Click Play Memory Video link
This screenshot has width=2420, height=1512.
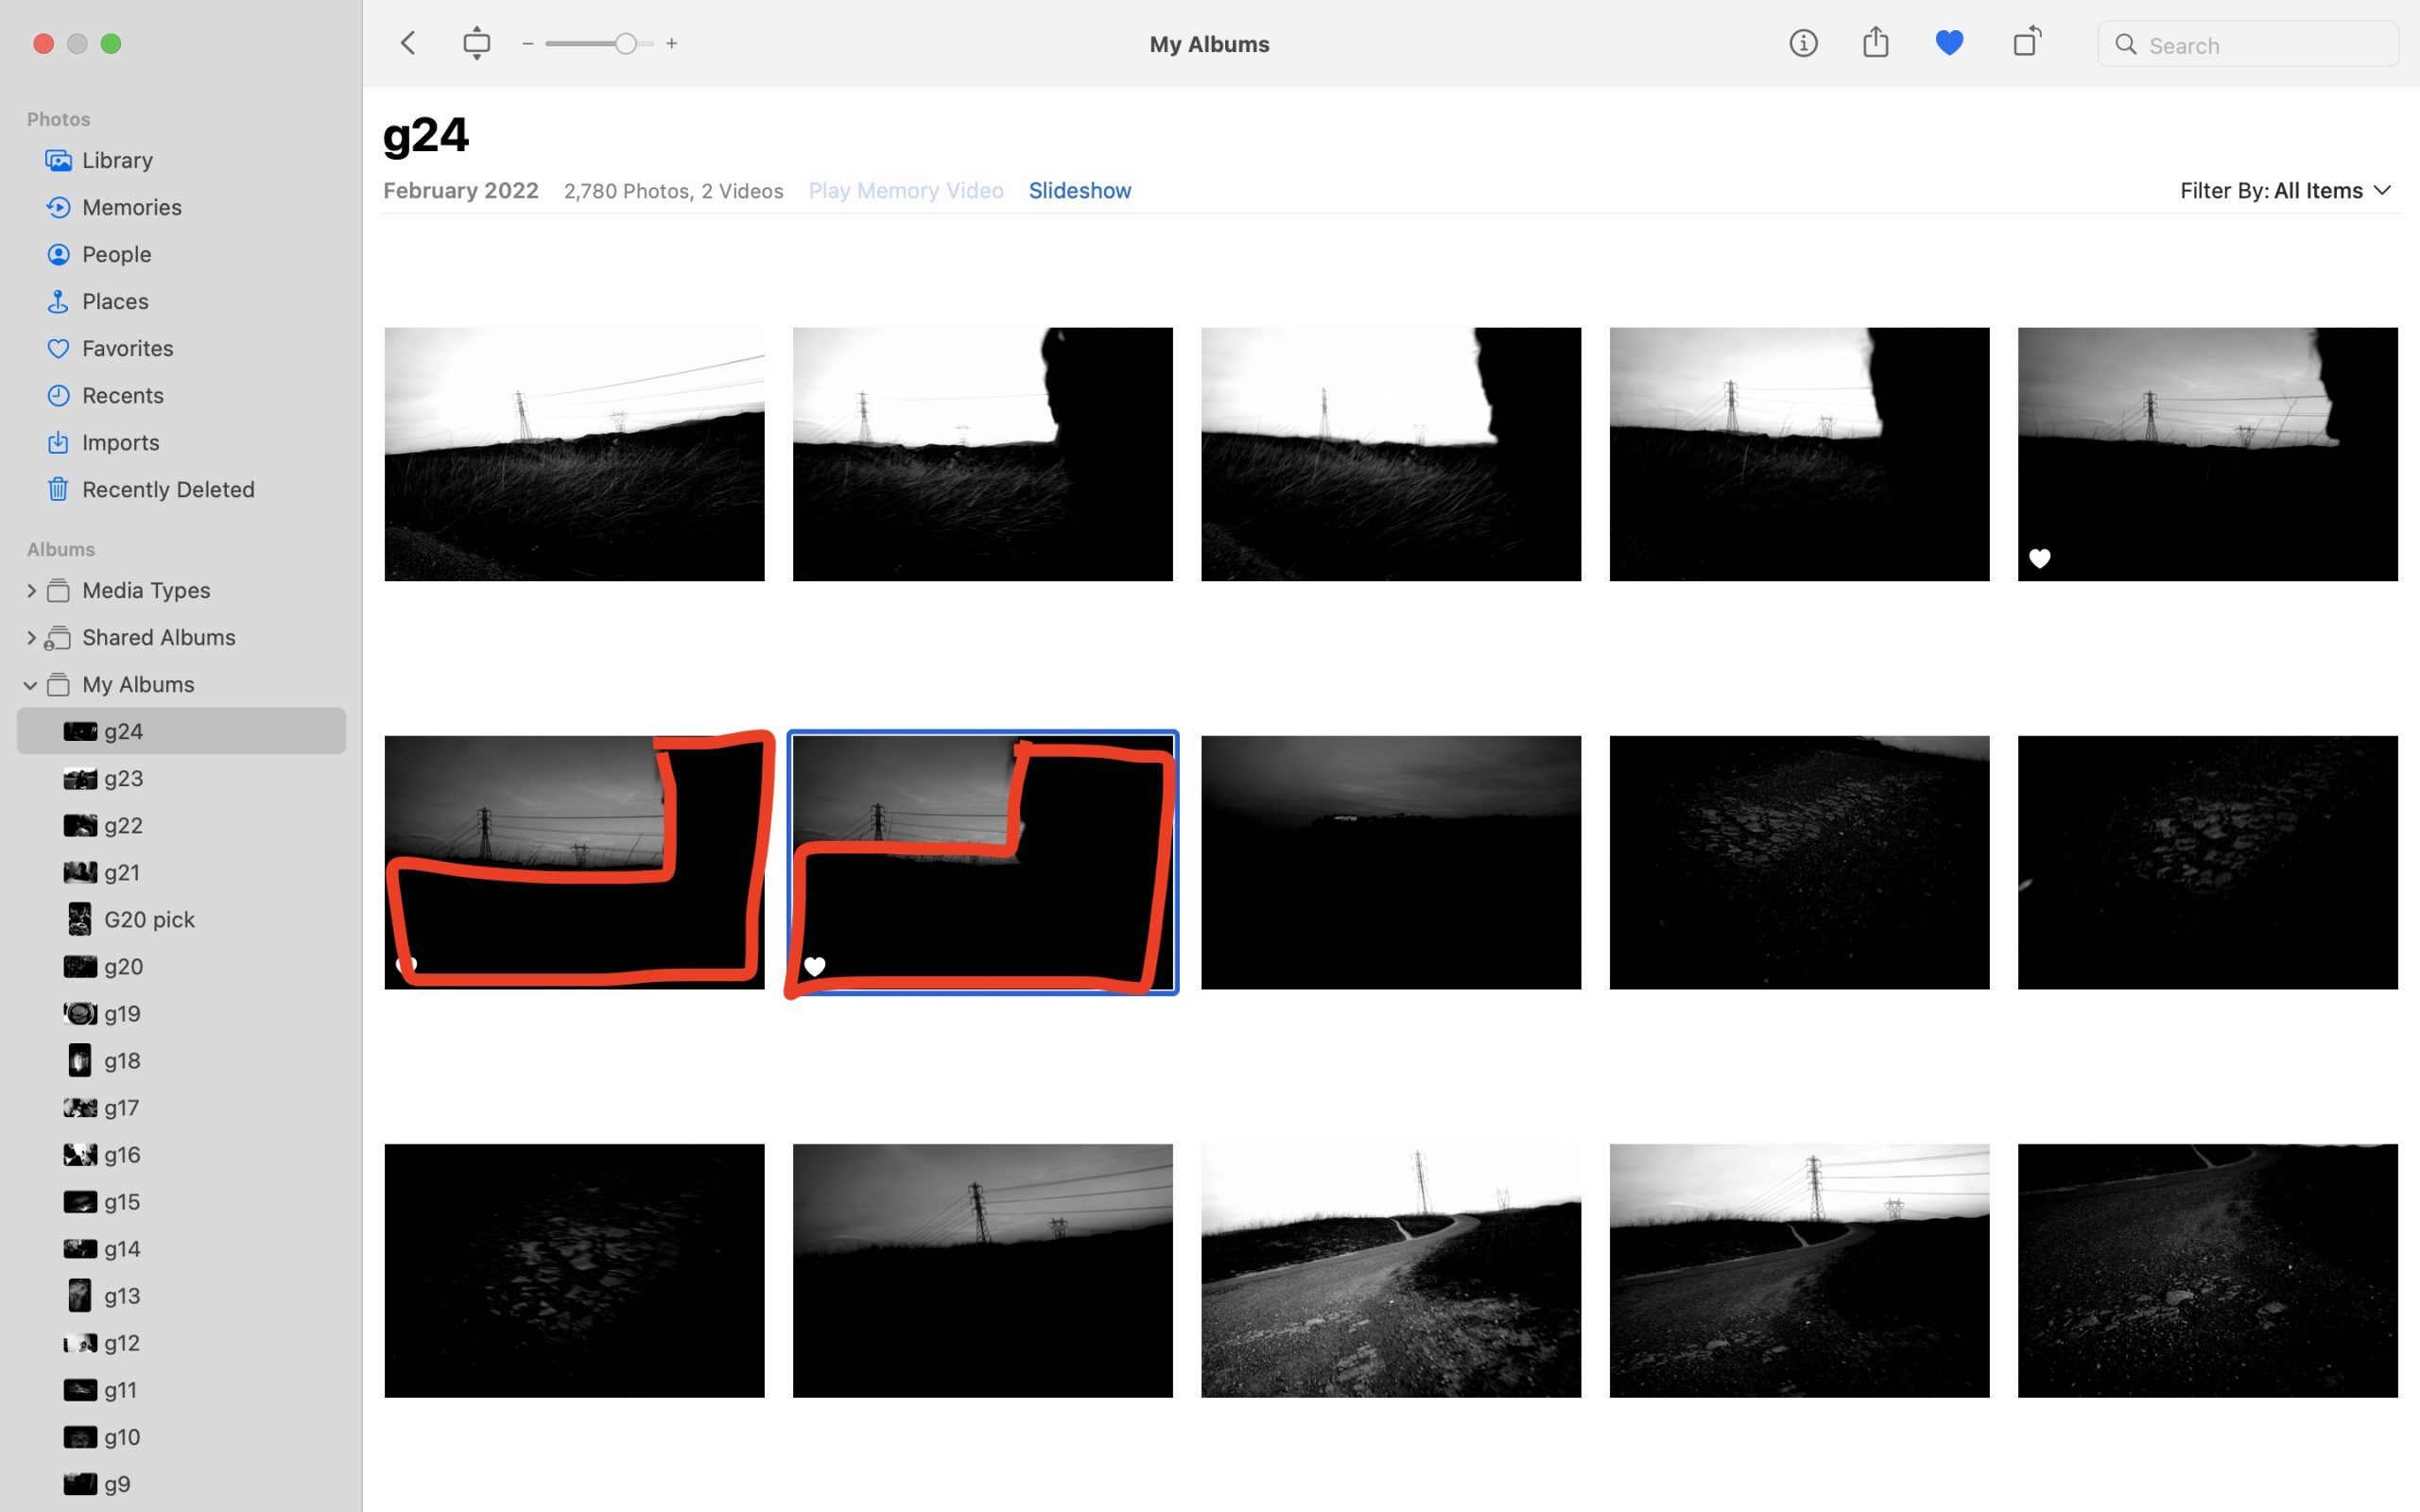pos(905,191)
